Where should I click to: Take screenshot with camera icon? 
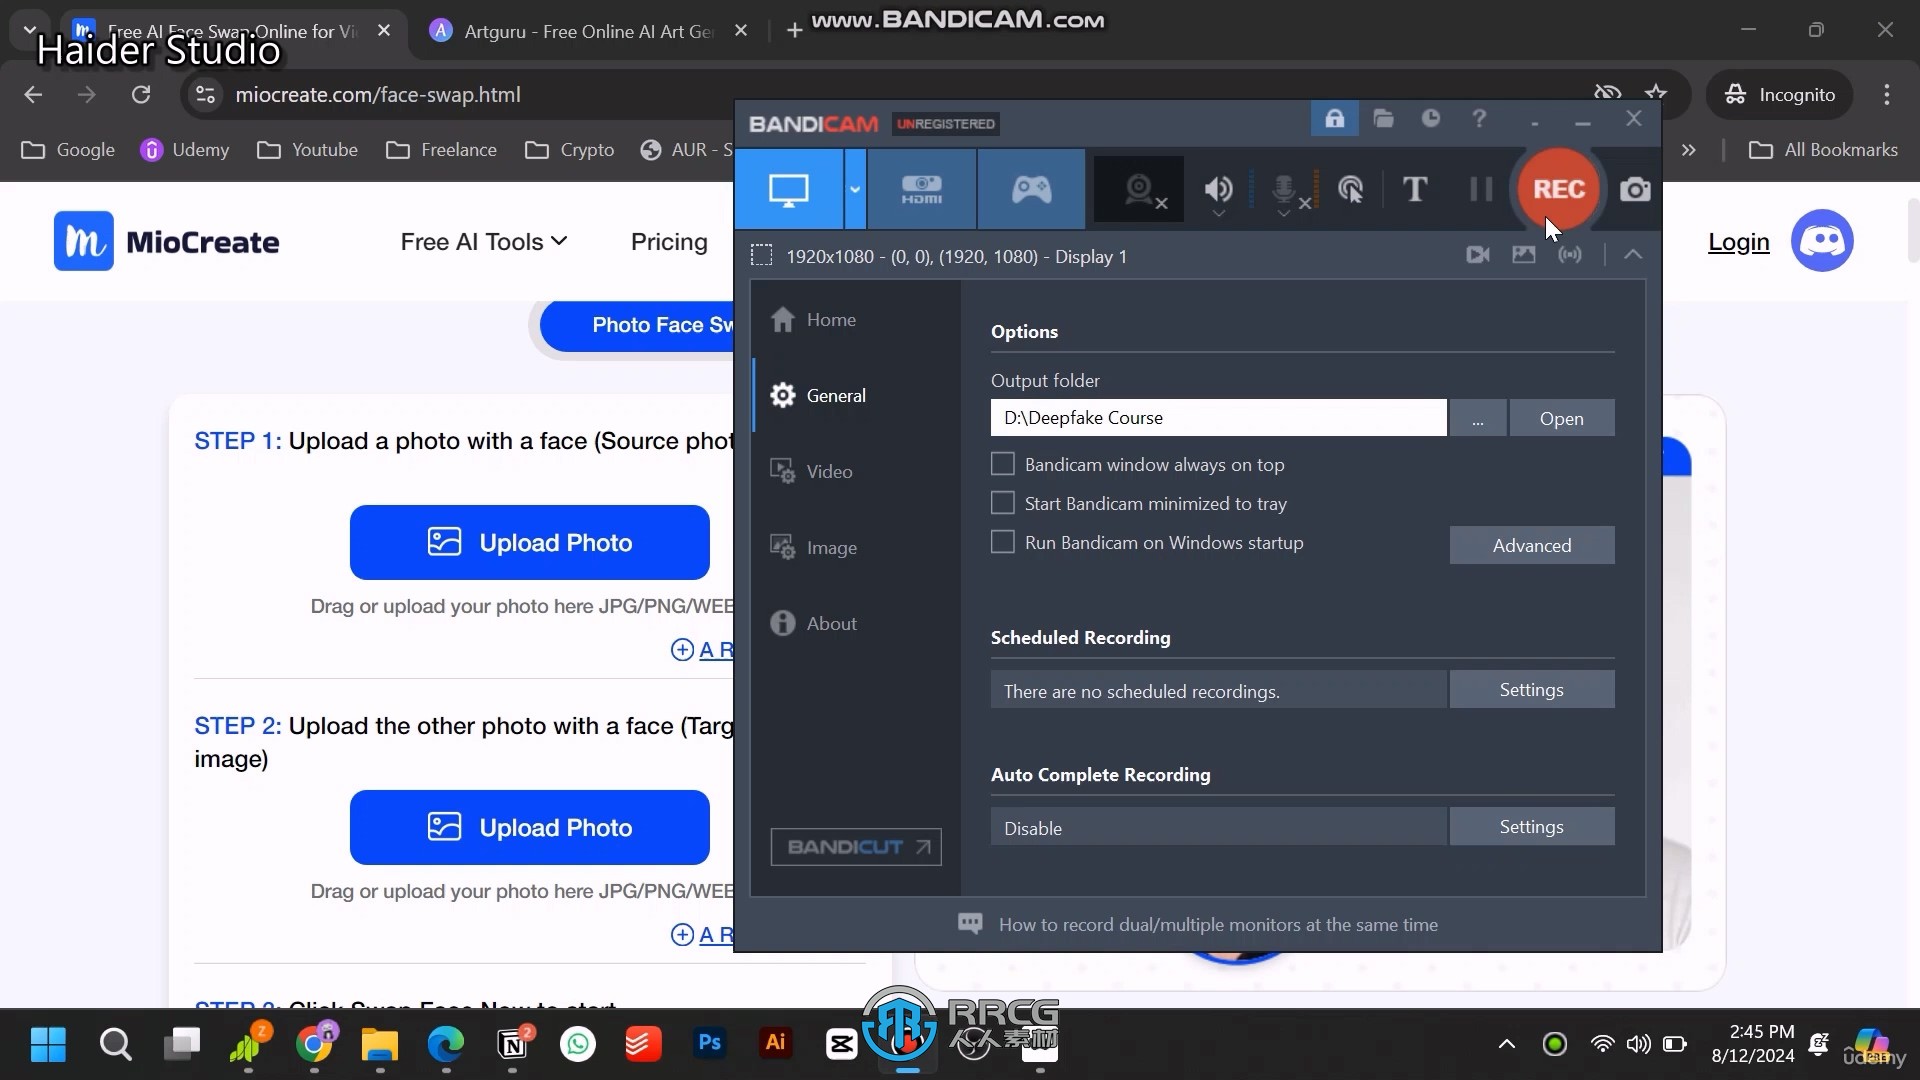(x=1635, y=189)
